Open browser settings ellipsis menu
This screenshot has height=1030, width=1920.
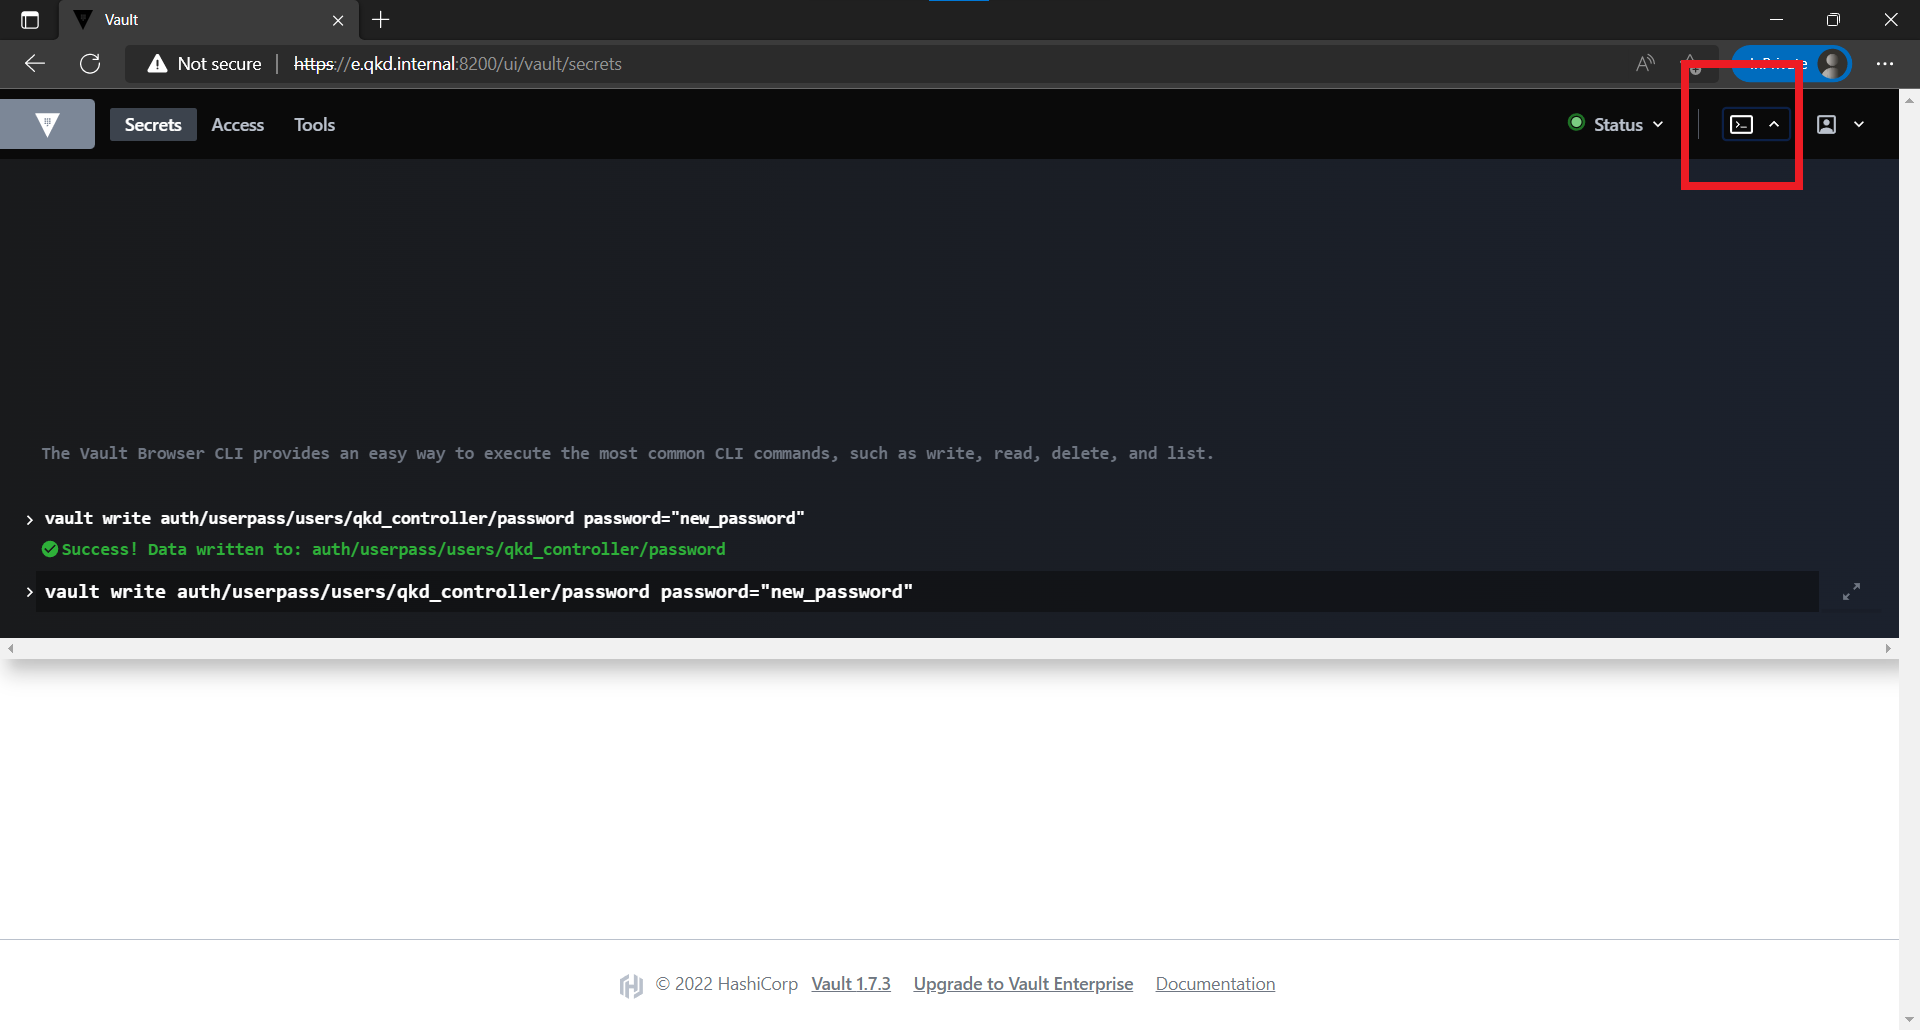tap(1885, 64)
